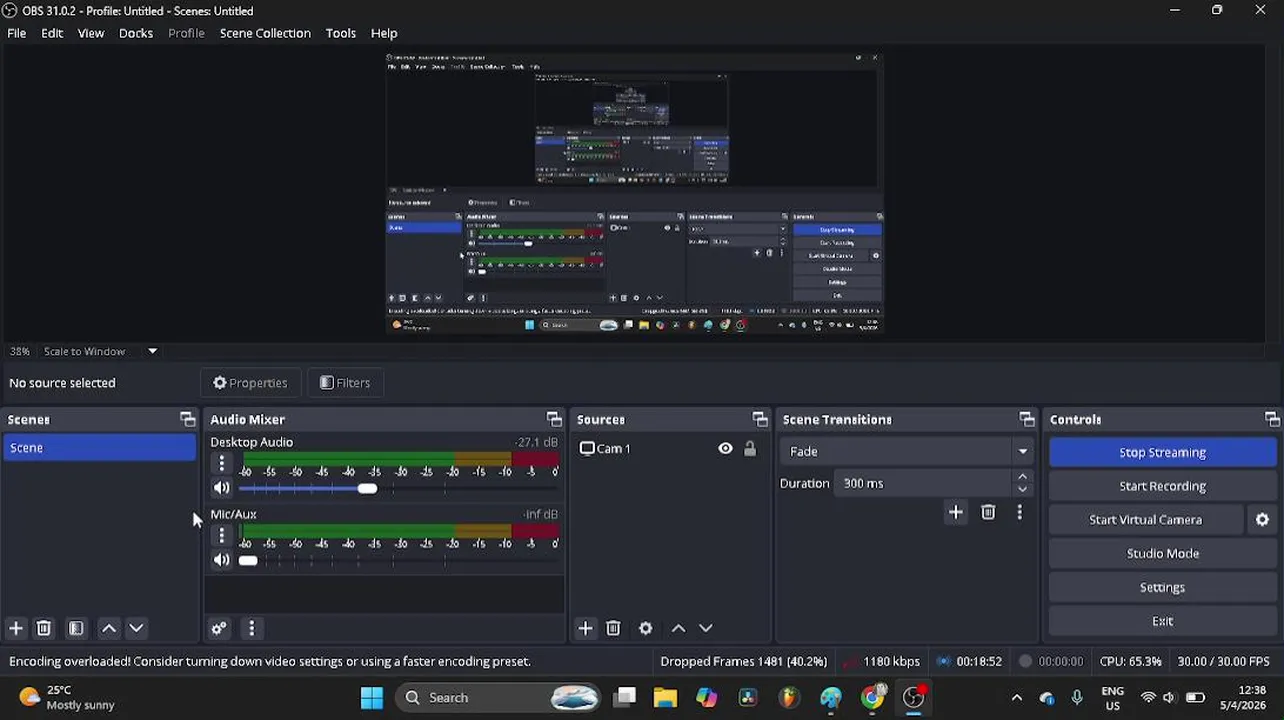Pop out the Controls dock icon
This screenshot has width=1284, height=720.
(x=1272, y=419)
